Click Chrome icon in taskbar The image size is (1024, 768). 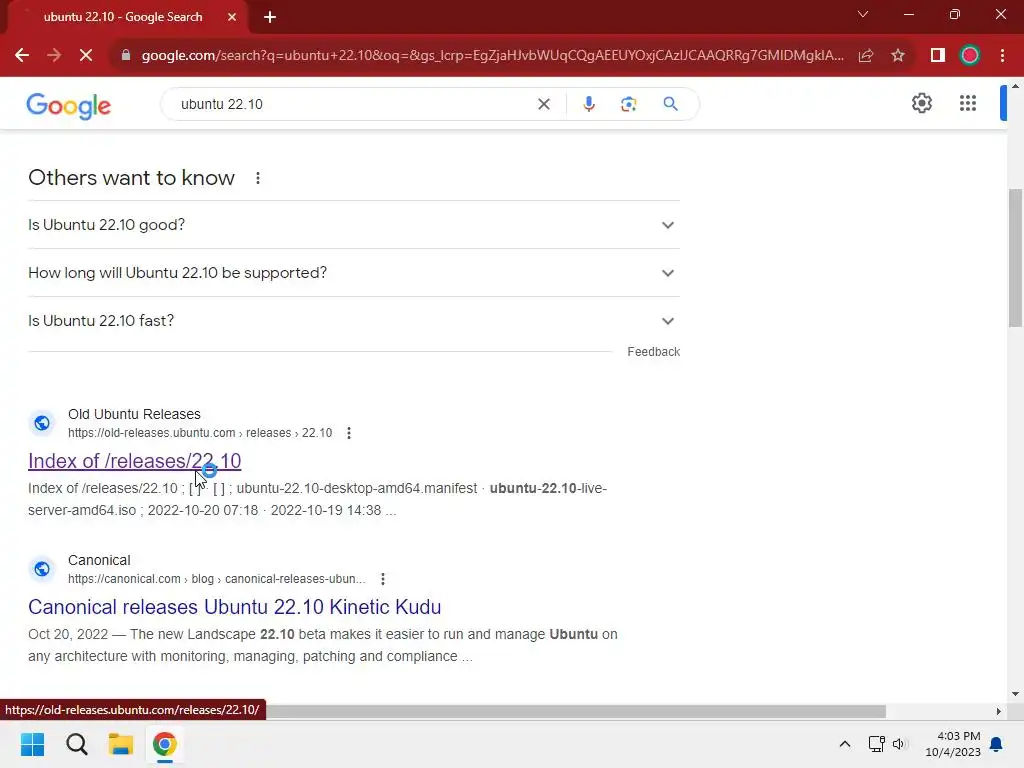click(165, 744)
